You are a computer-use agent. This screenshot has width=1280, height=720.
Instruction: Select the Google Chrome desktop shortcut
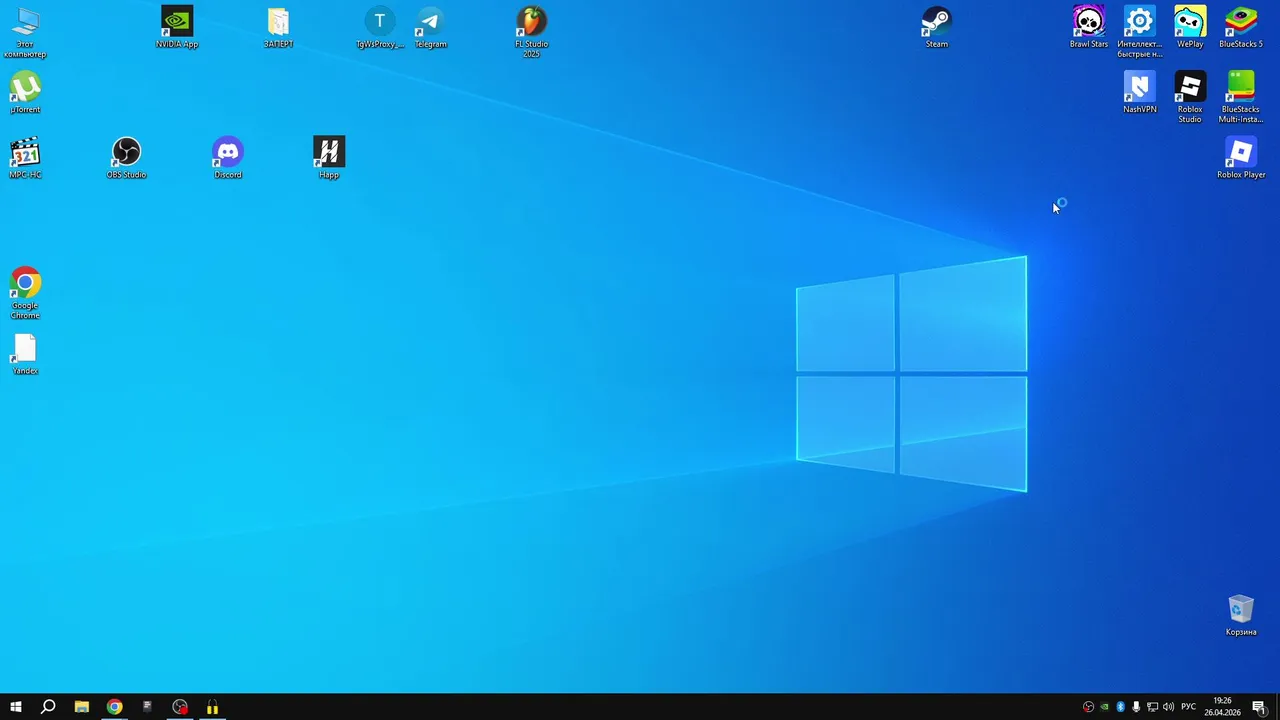click(x=25, y=293)
